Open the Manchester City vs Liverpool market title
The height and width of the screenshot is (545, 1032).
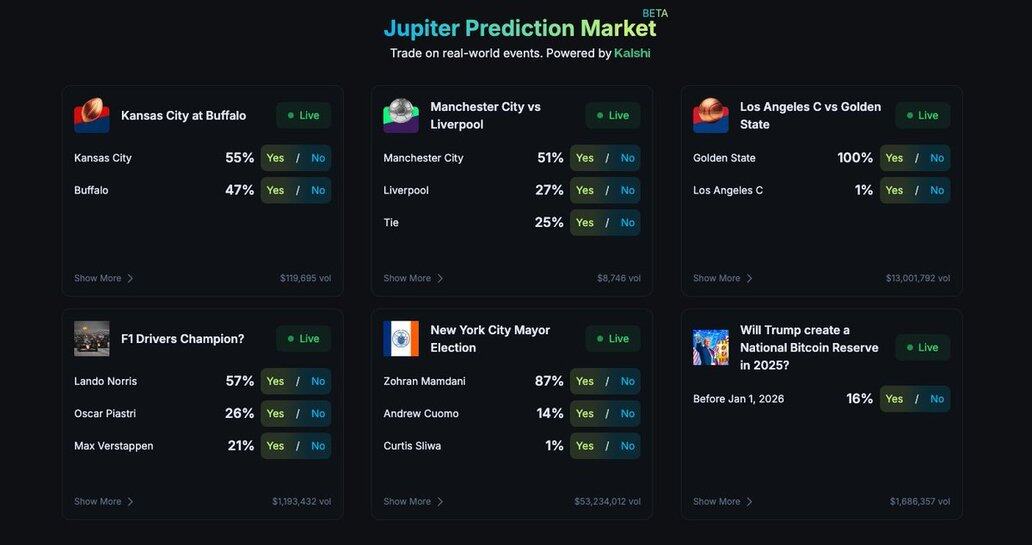click(485, 115)
